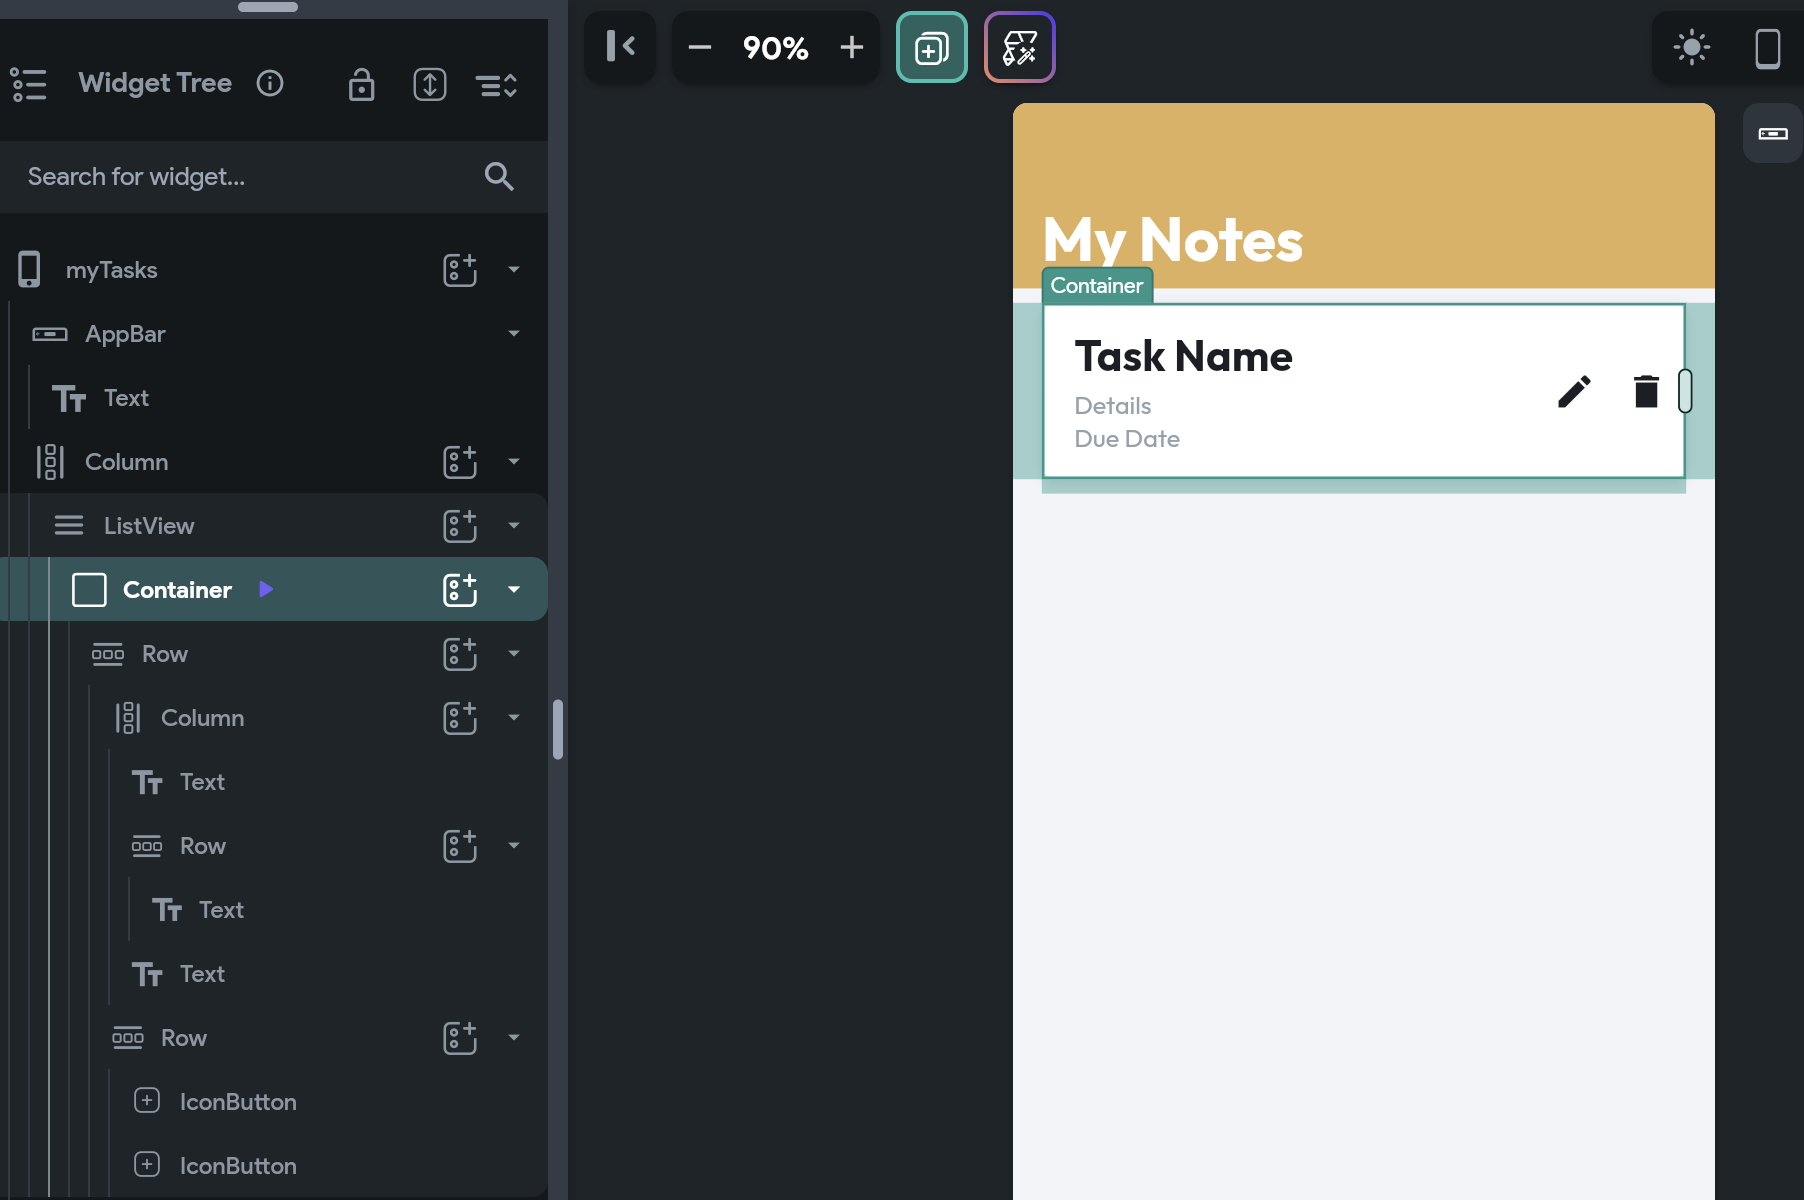Image resolution: width=1804 pixels, height=1200 pixels.
Task: Select the top-level Column item
Action: click(274, 461)
